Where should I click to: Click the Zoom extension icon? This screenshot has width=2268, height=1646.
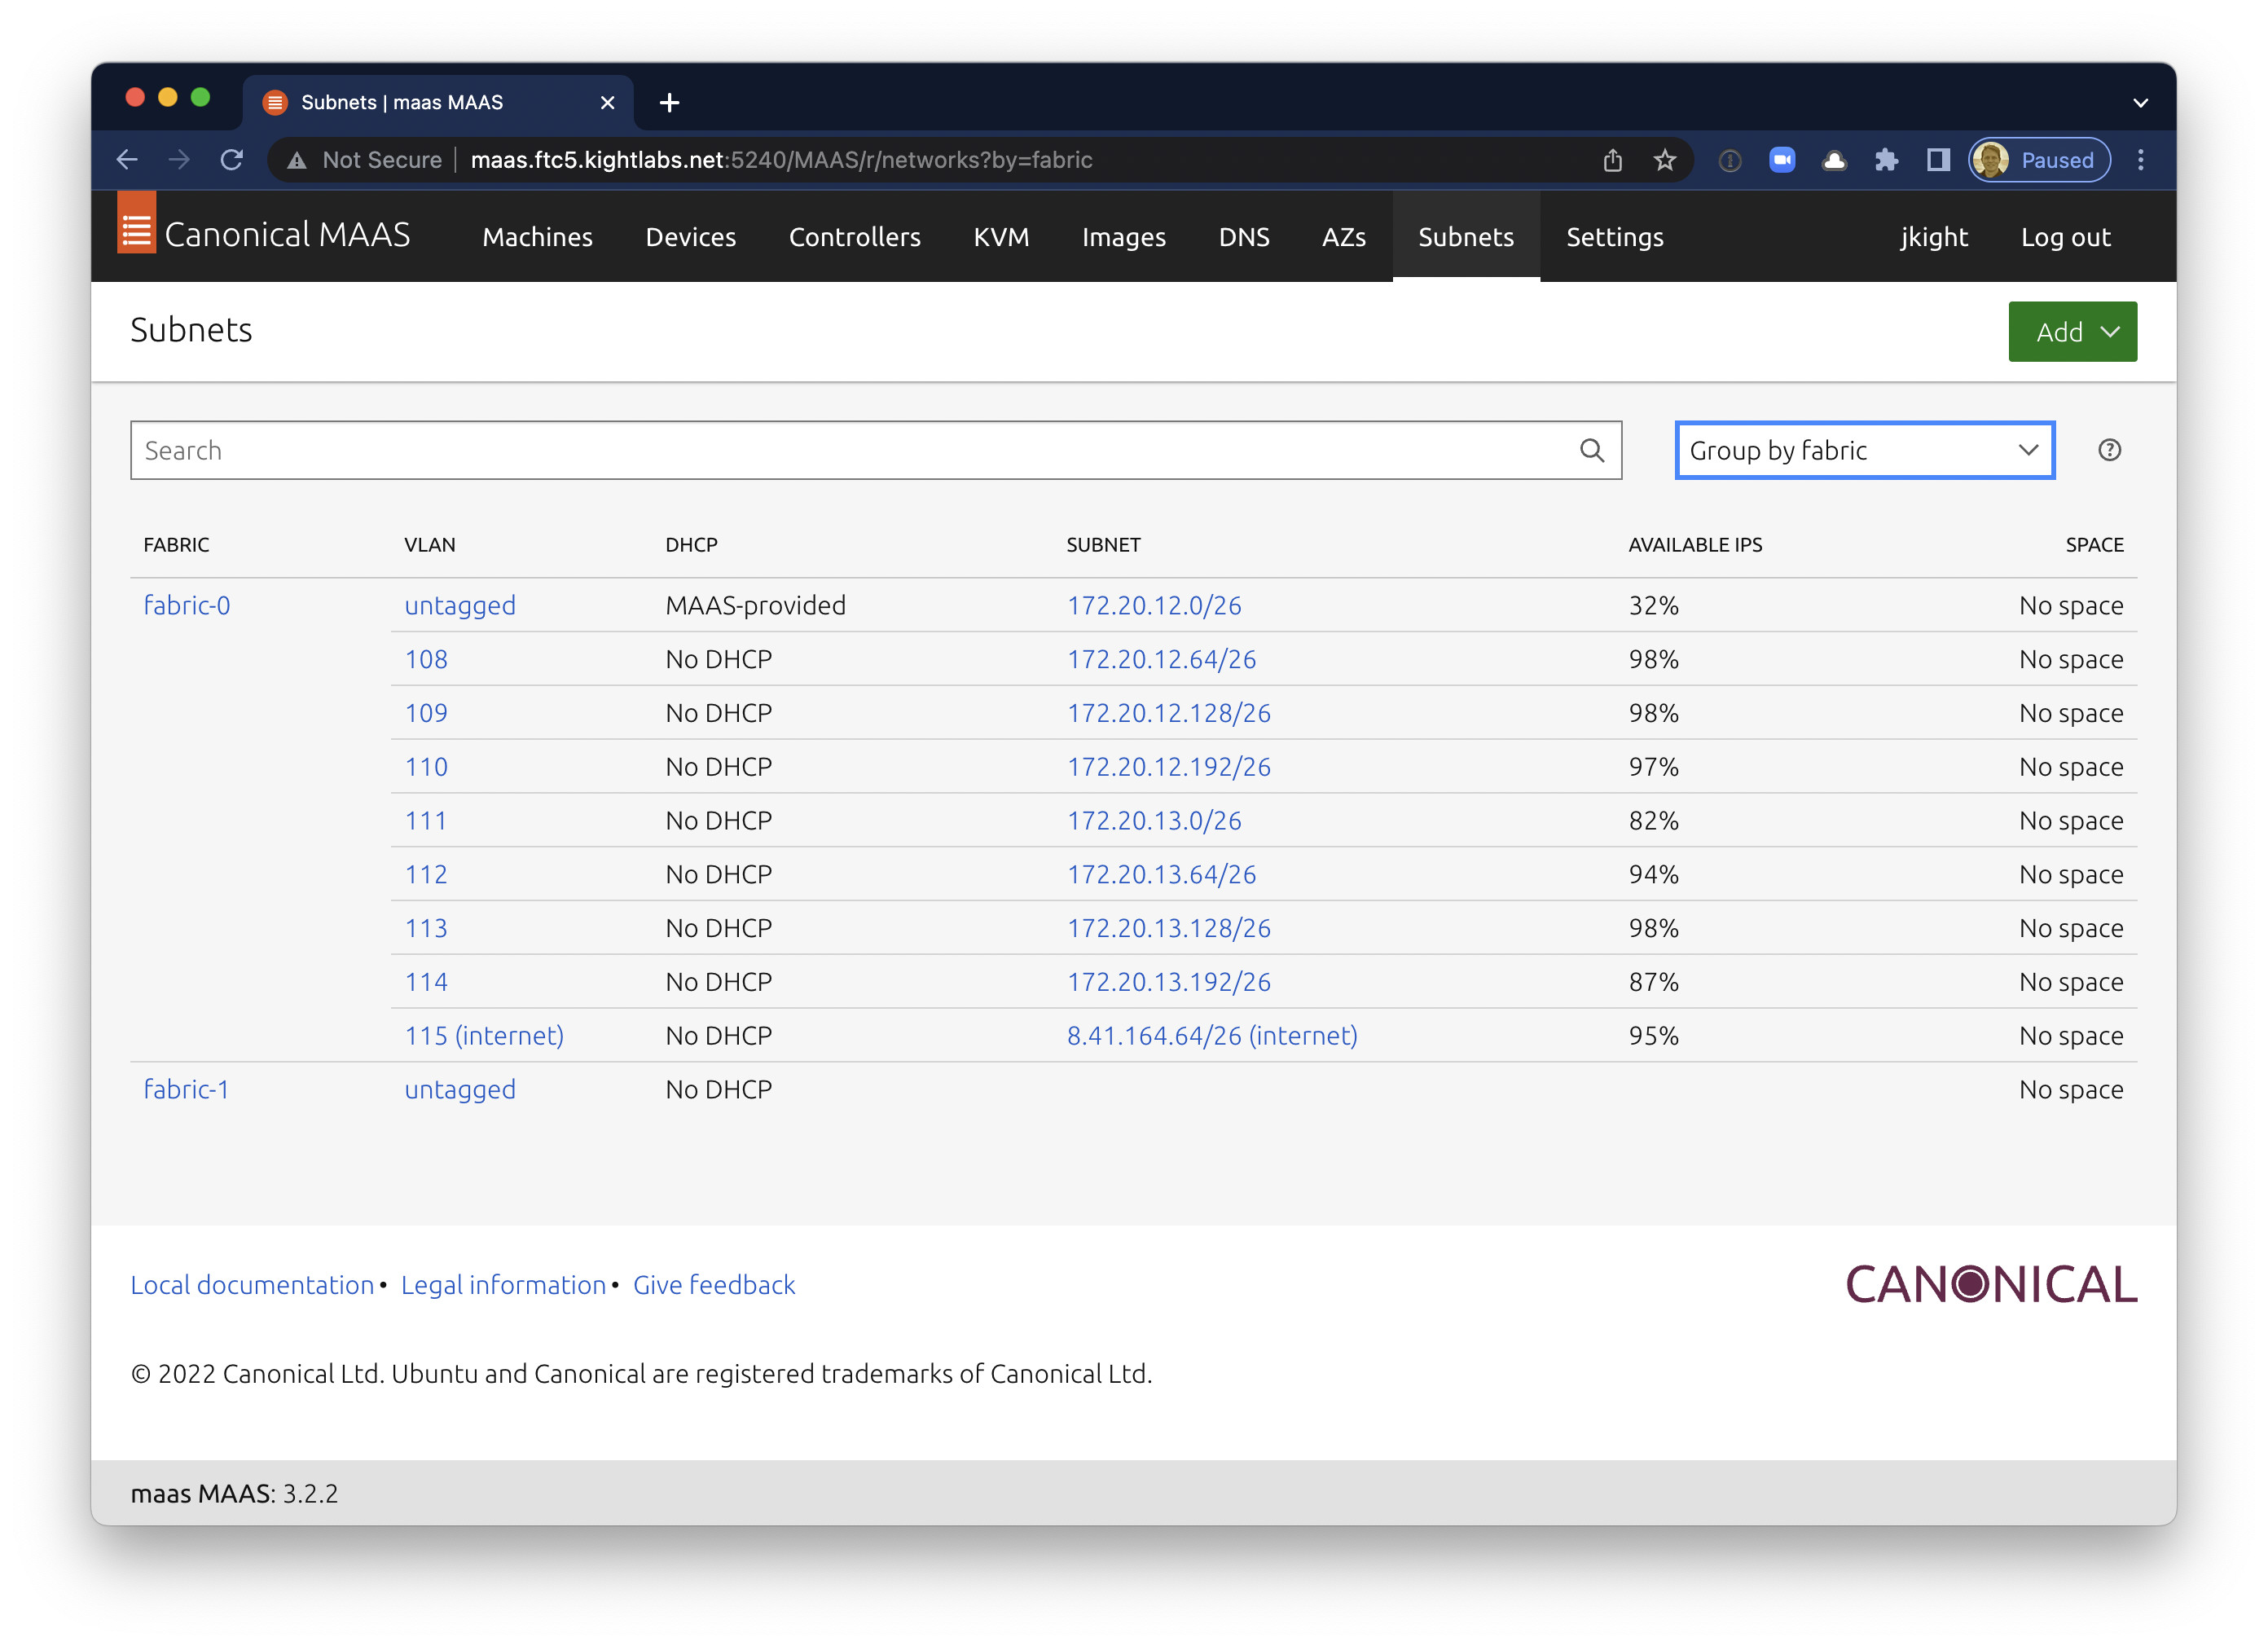click(x=1782, y=160)
